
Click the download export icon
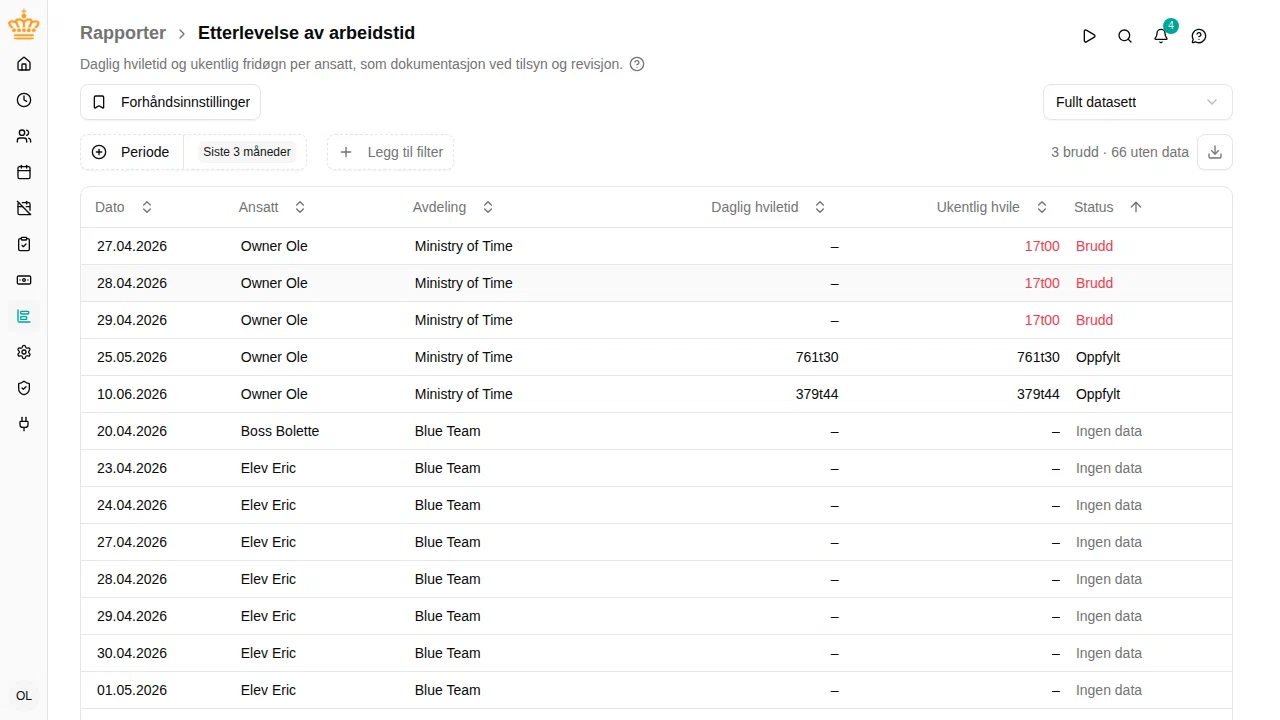tap(1215, 152)
